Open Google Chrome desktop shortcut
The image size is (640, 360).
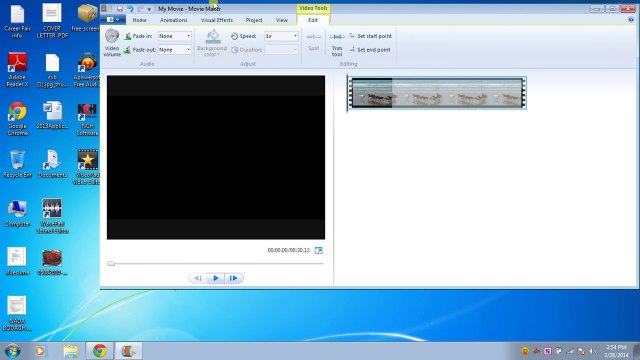click(x=17, y=119)
